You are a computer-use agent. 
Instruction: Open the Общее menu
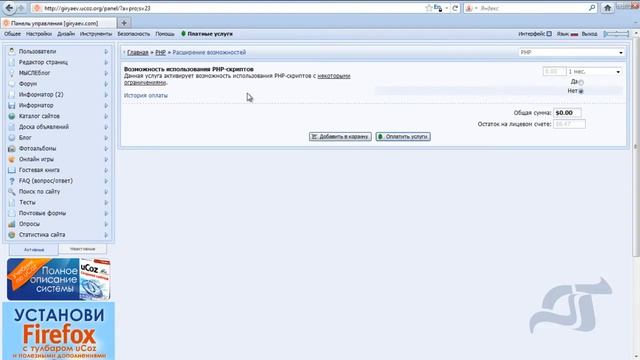[12, 34]
